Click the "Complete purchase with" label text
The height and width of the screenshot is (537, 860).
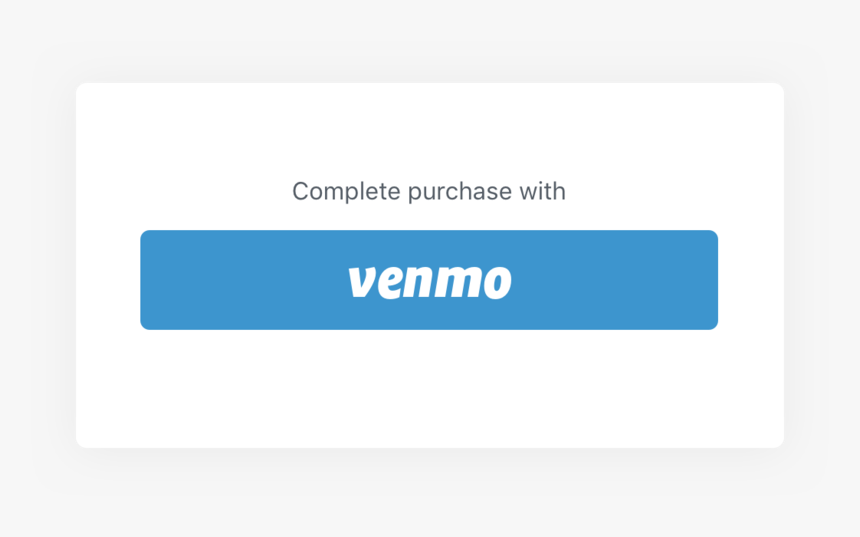429,191
